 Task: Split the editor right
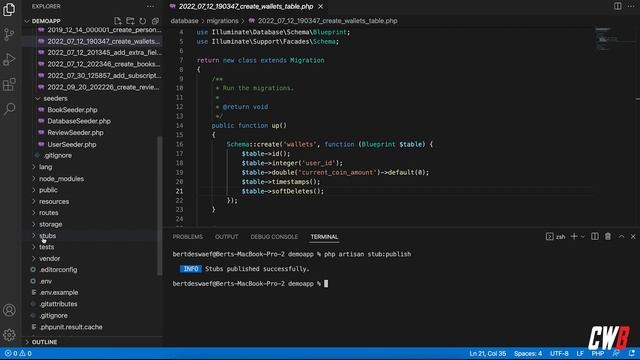pyautogui.click(x=618, y=6)
